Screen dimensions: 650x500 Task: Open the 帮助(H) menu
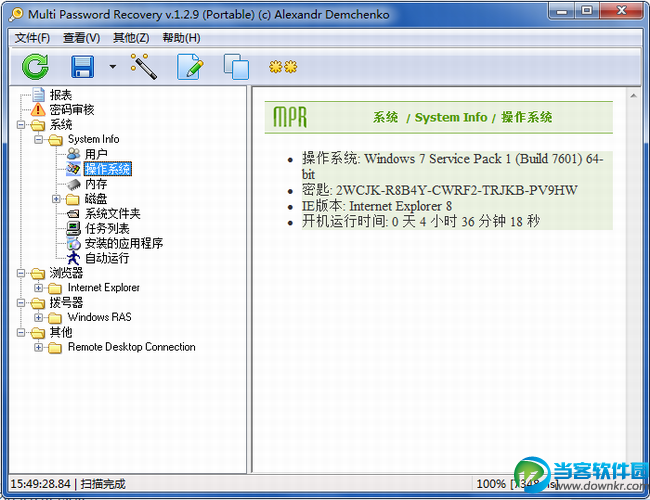[182, 38]
